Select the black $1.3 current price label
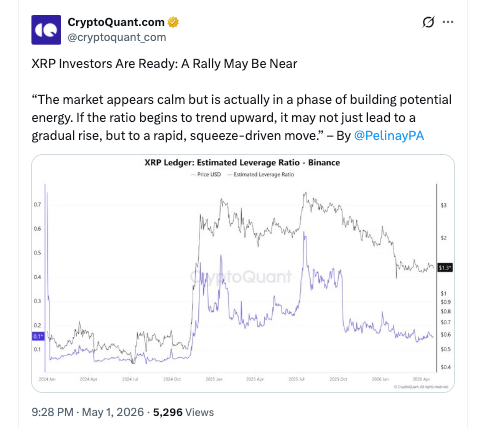482x428 pixels. 445,268
